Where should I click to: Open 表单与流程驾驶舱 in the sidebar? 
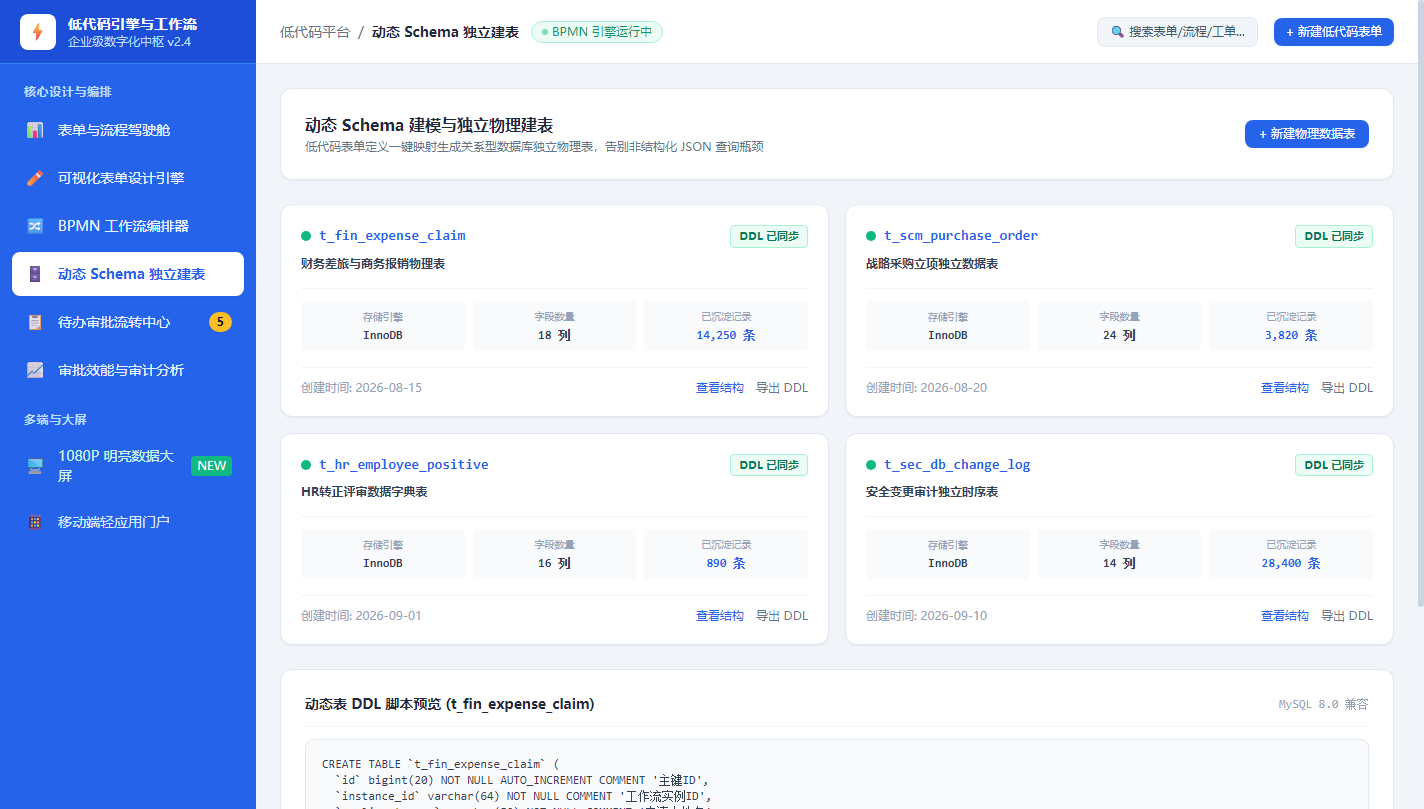point(128,130)
